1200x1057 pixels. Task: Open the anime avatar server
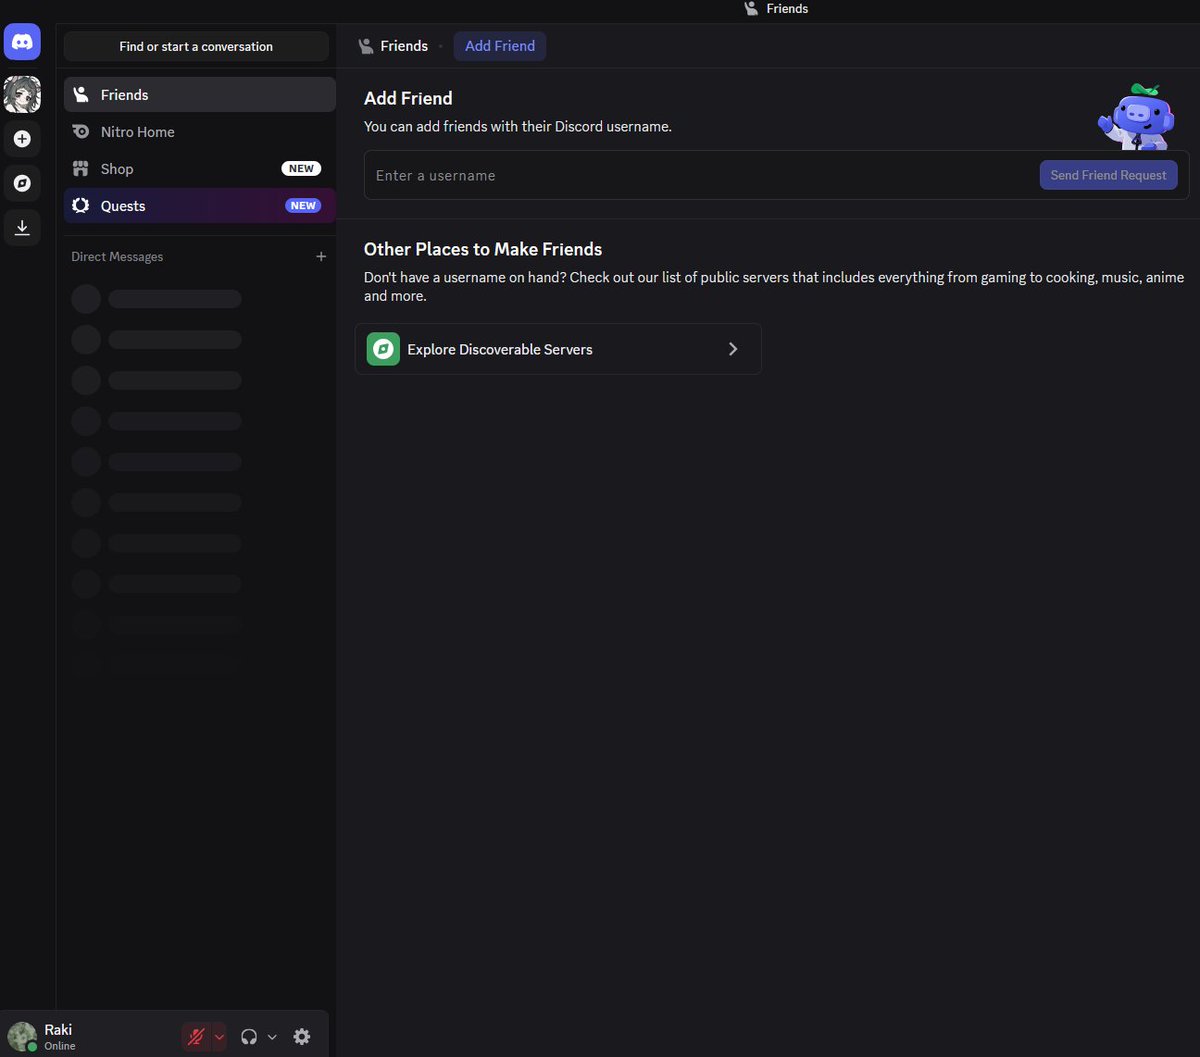click(22, 95)
